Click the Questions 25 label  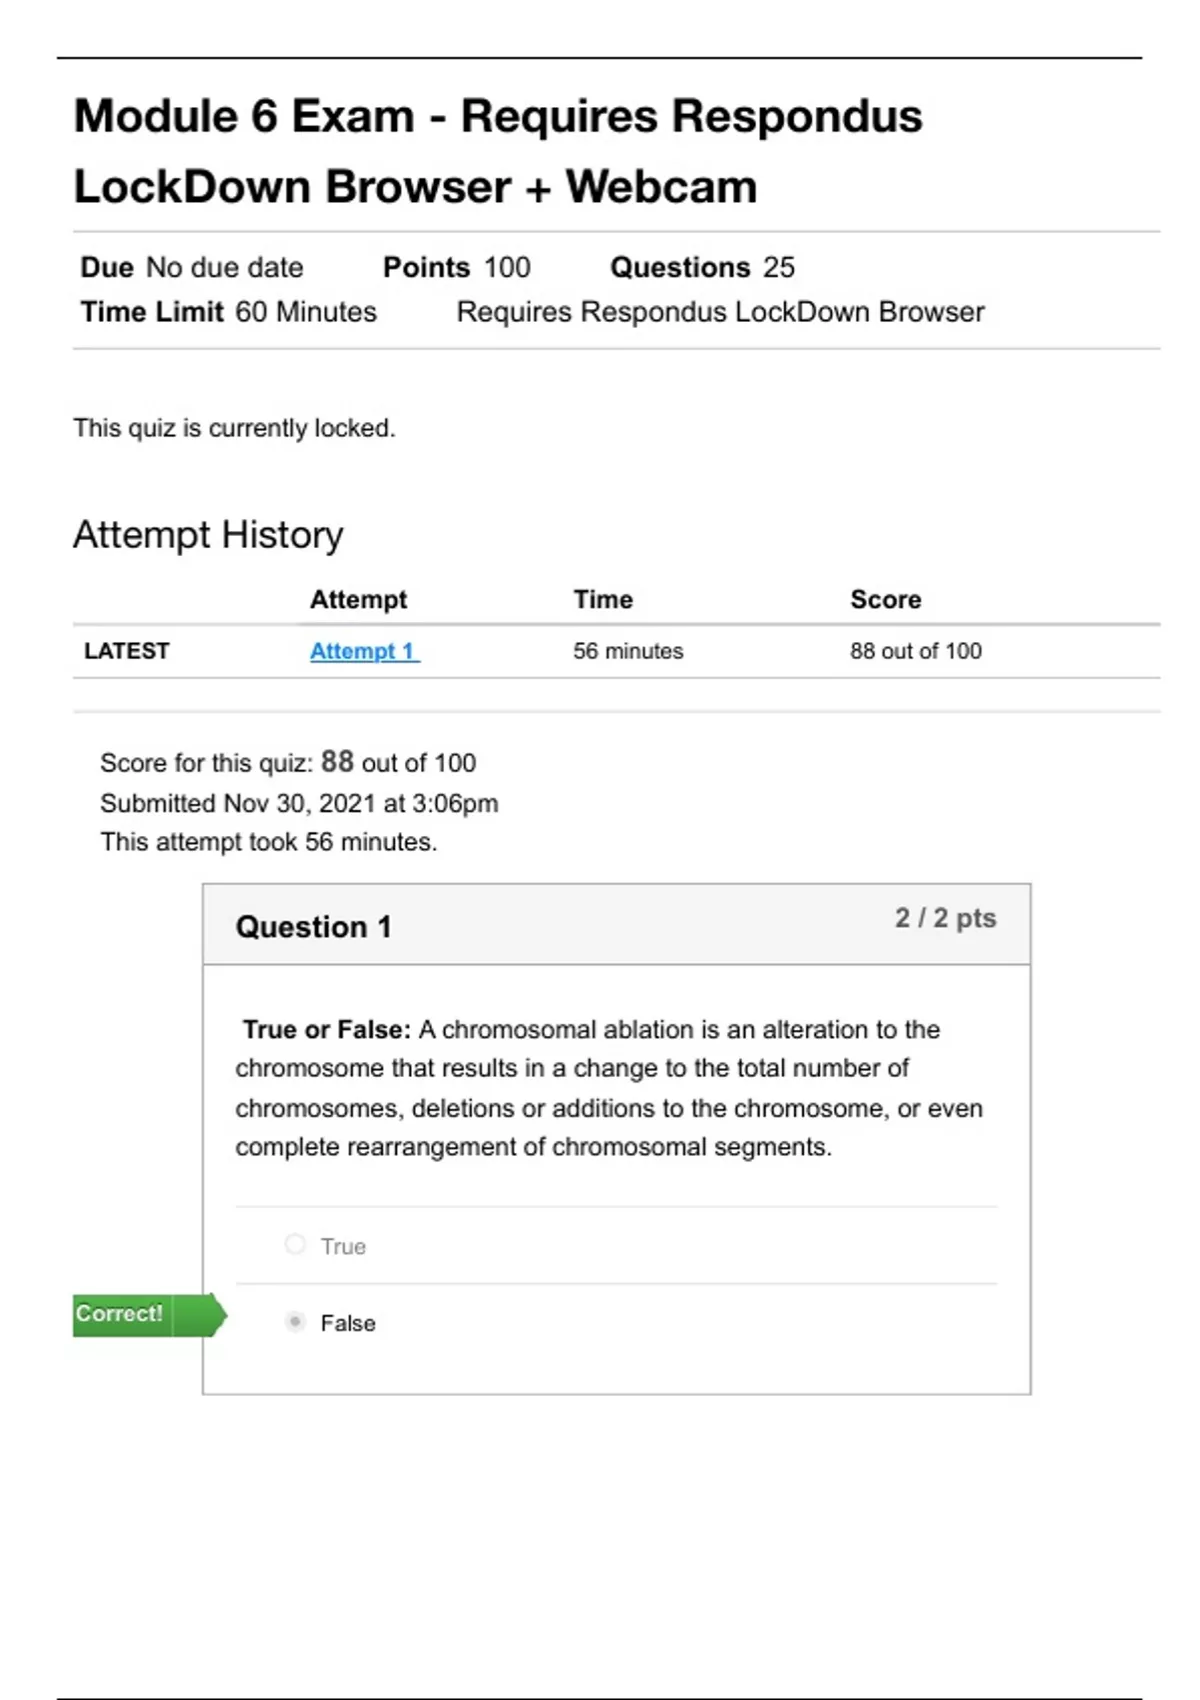point(702,267)
